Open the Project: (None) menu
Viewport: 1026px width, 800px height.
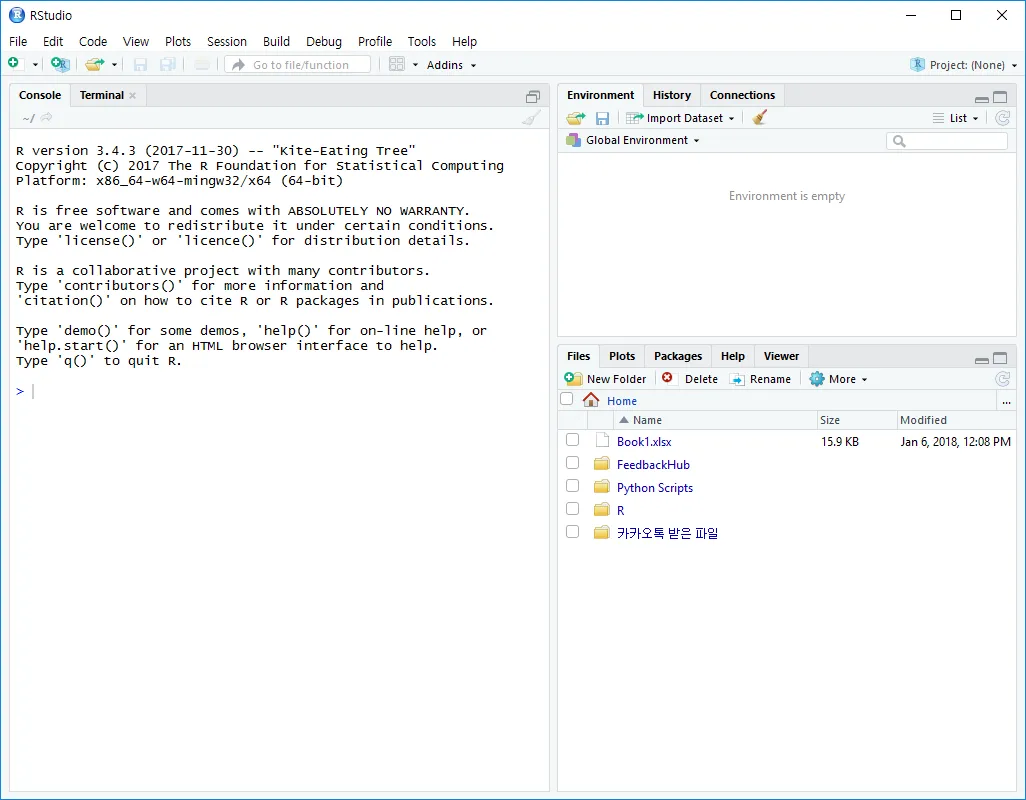963,65
